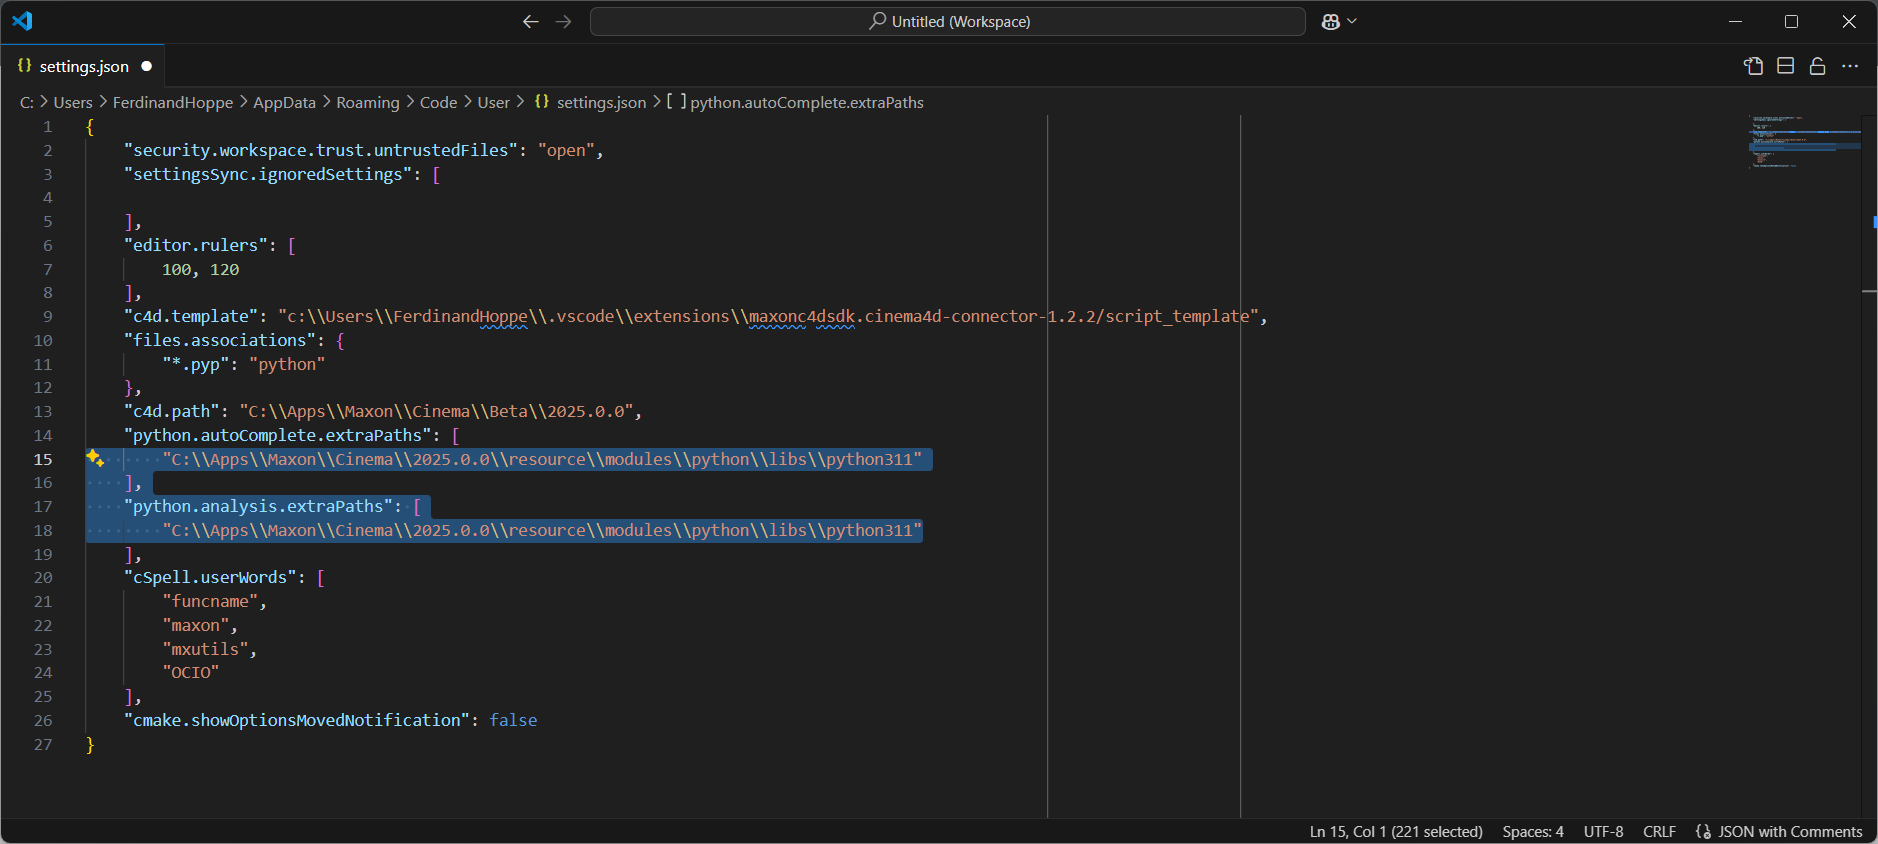Open the editor More Actions ellipsis
1878x844 pixels.
click(1850, 66)
